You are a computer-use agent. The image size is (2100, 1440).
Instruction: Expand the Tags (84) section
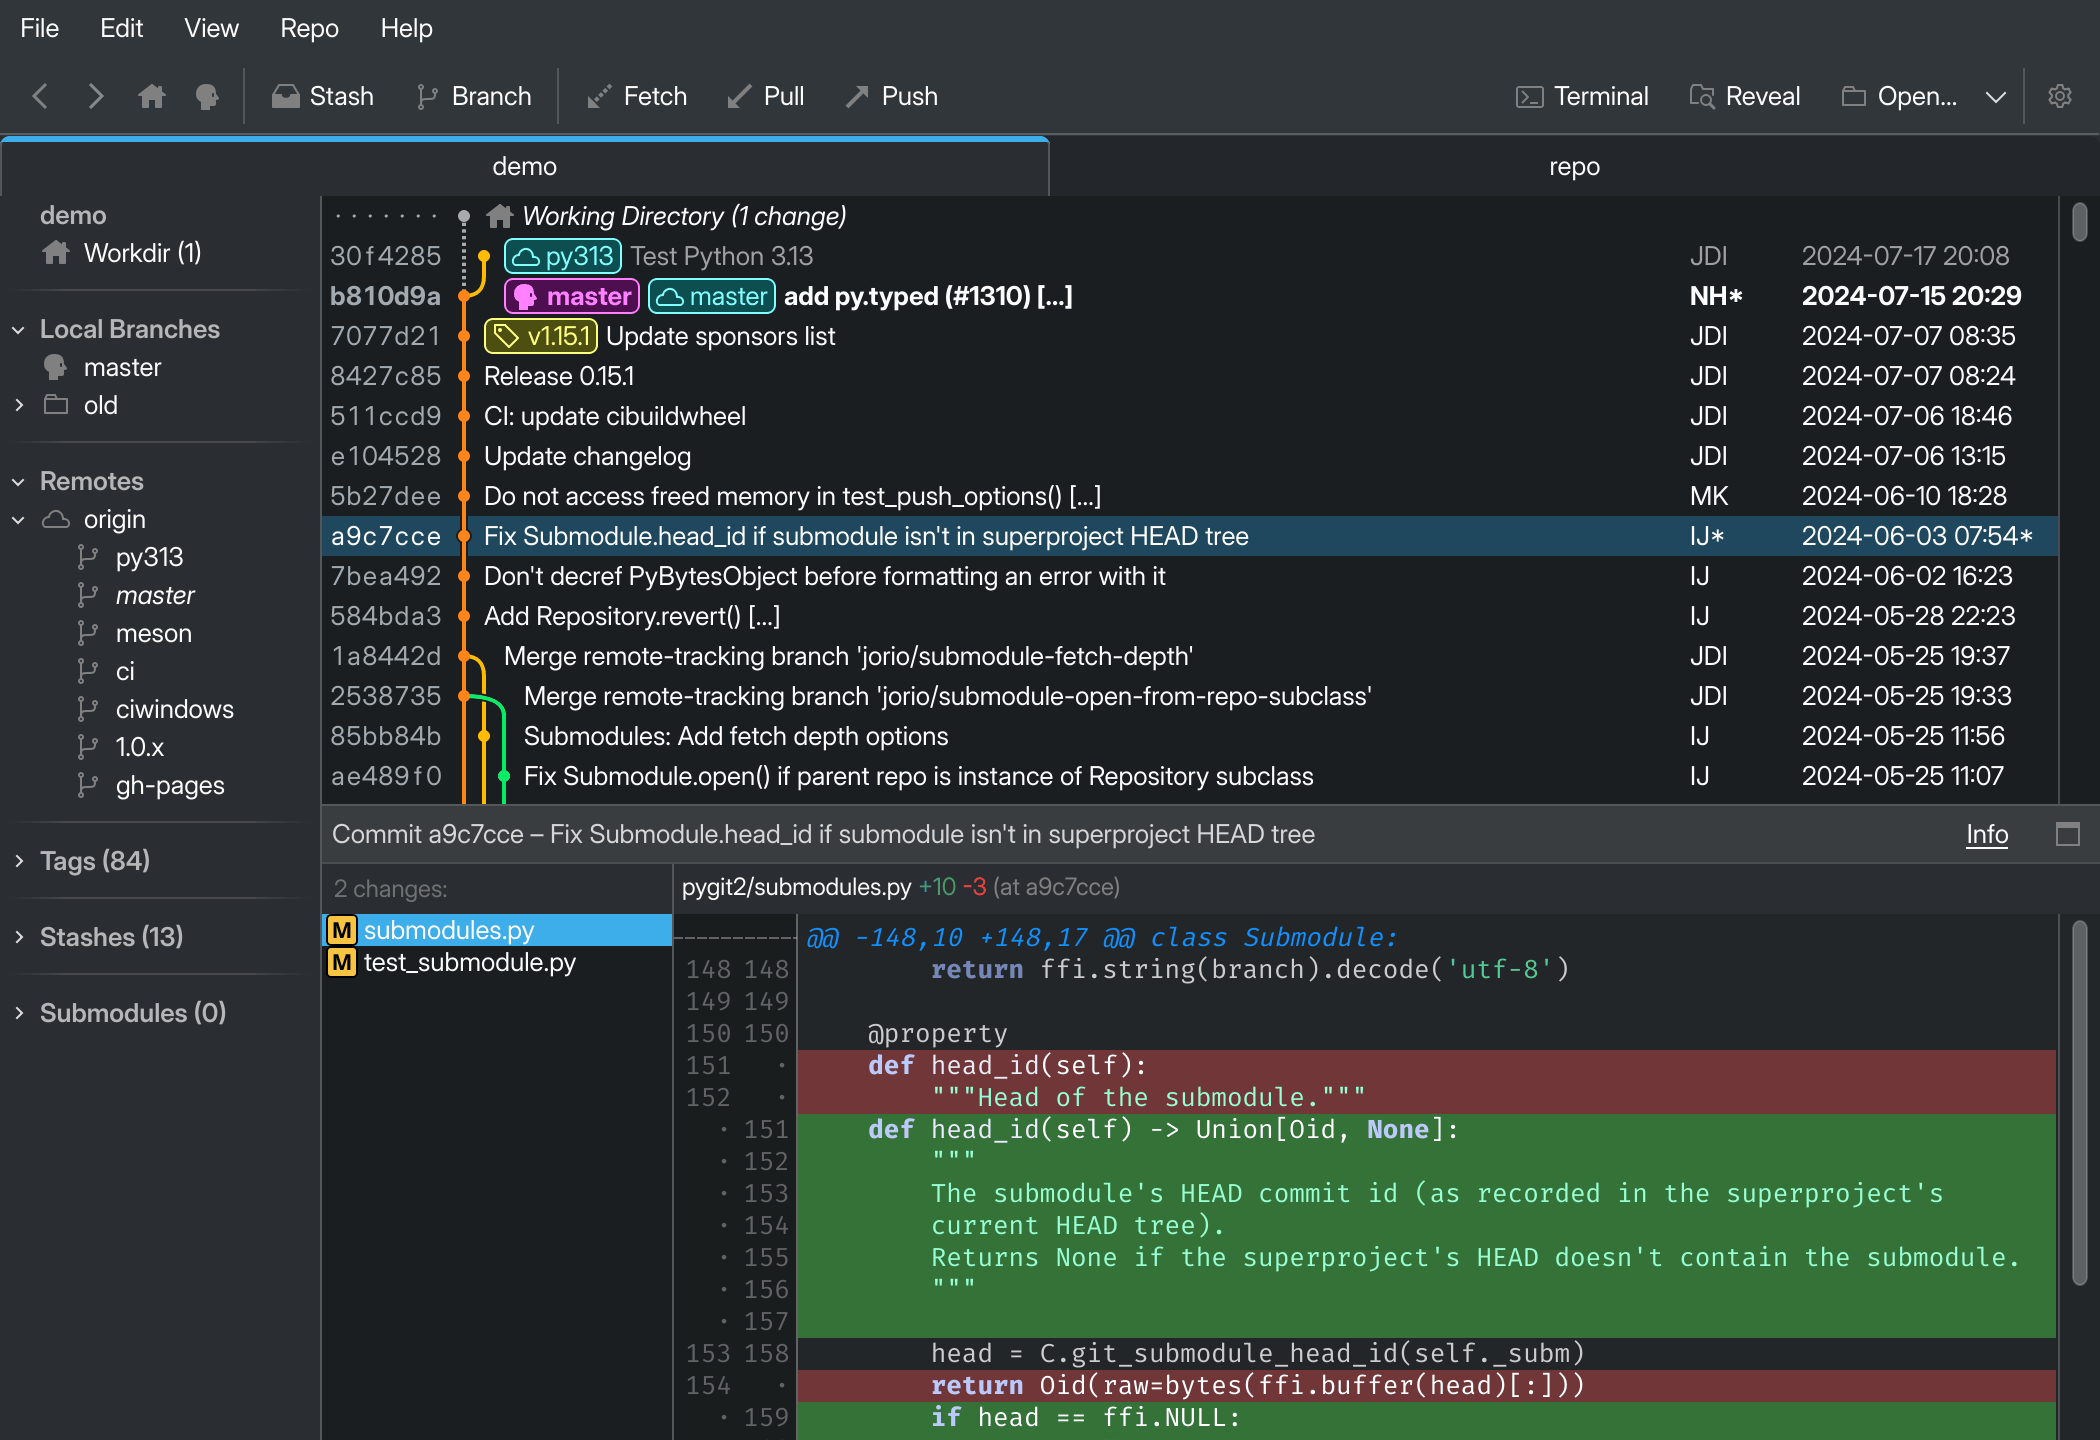coord(18,861)
